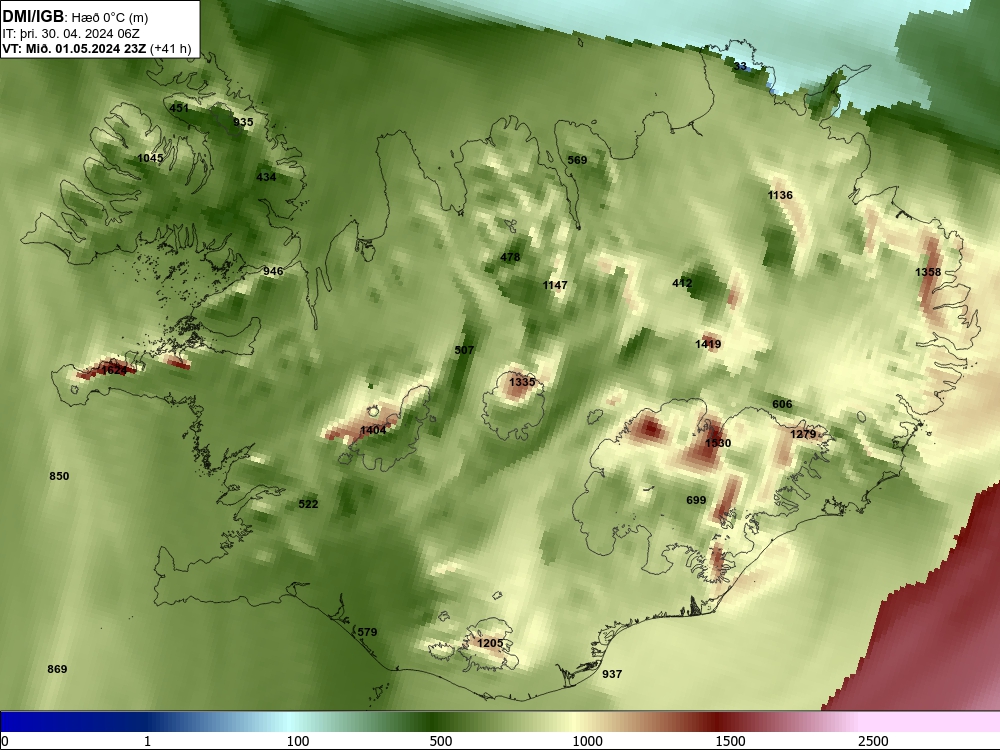Click the 1530 value on Vatnajökull

[718, 443]
